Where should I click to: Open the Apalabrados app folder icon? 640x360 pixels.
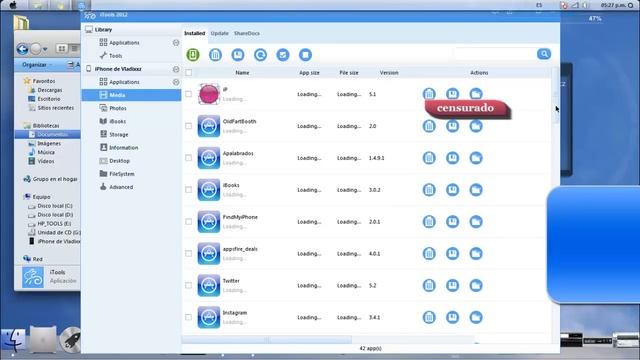point(476,158)
